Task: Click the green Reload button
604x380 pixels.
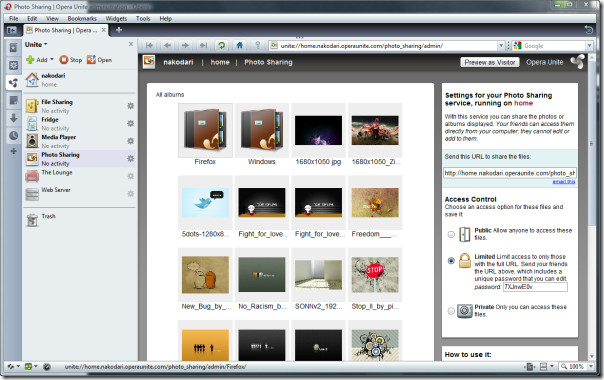Action: point(221,45)
